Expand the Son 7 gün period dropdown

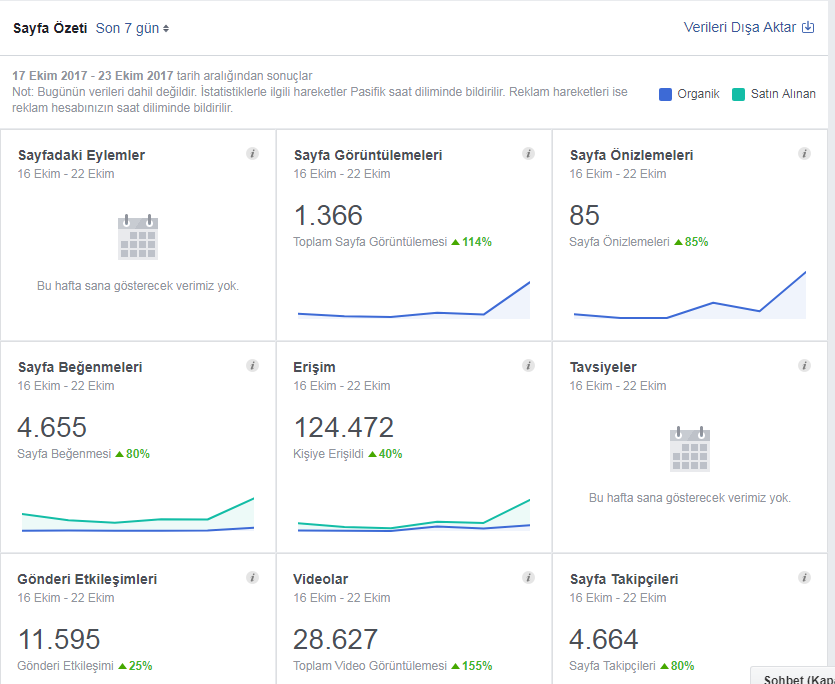pos(132,28)
